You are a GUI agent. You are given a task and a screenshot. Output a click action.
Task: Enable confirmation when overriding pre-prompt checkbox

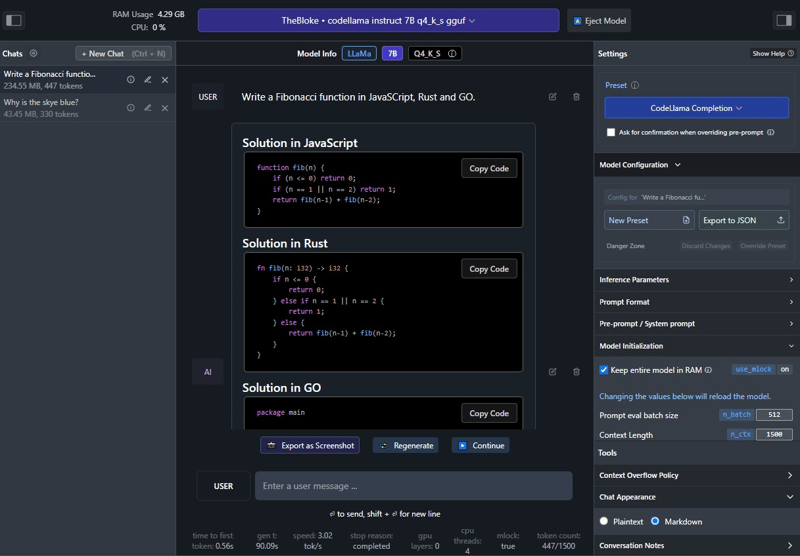point(611,132)
